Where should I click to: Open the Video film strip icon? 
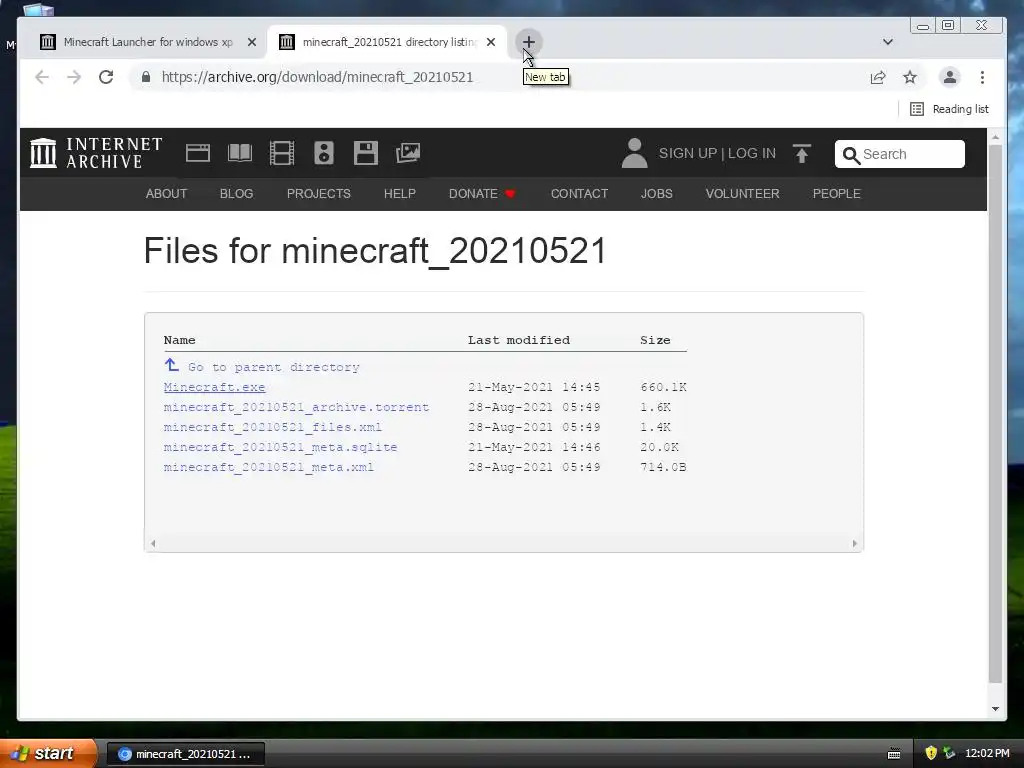tap(281, 153)
